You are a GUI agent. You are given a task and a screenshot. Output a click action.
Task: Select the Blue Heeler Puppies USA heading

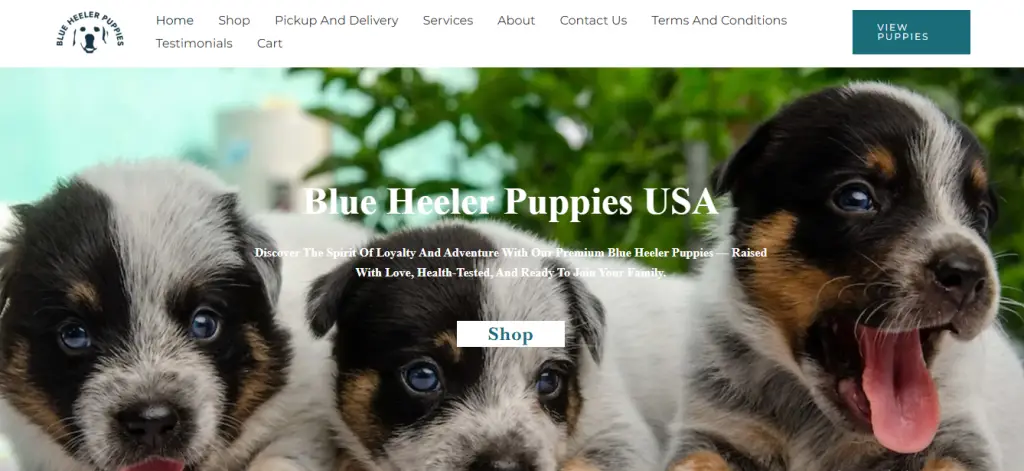coord(511,201)
